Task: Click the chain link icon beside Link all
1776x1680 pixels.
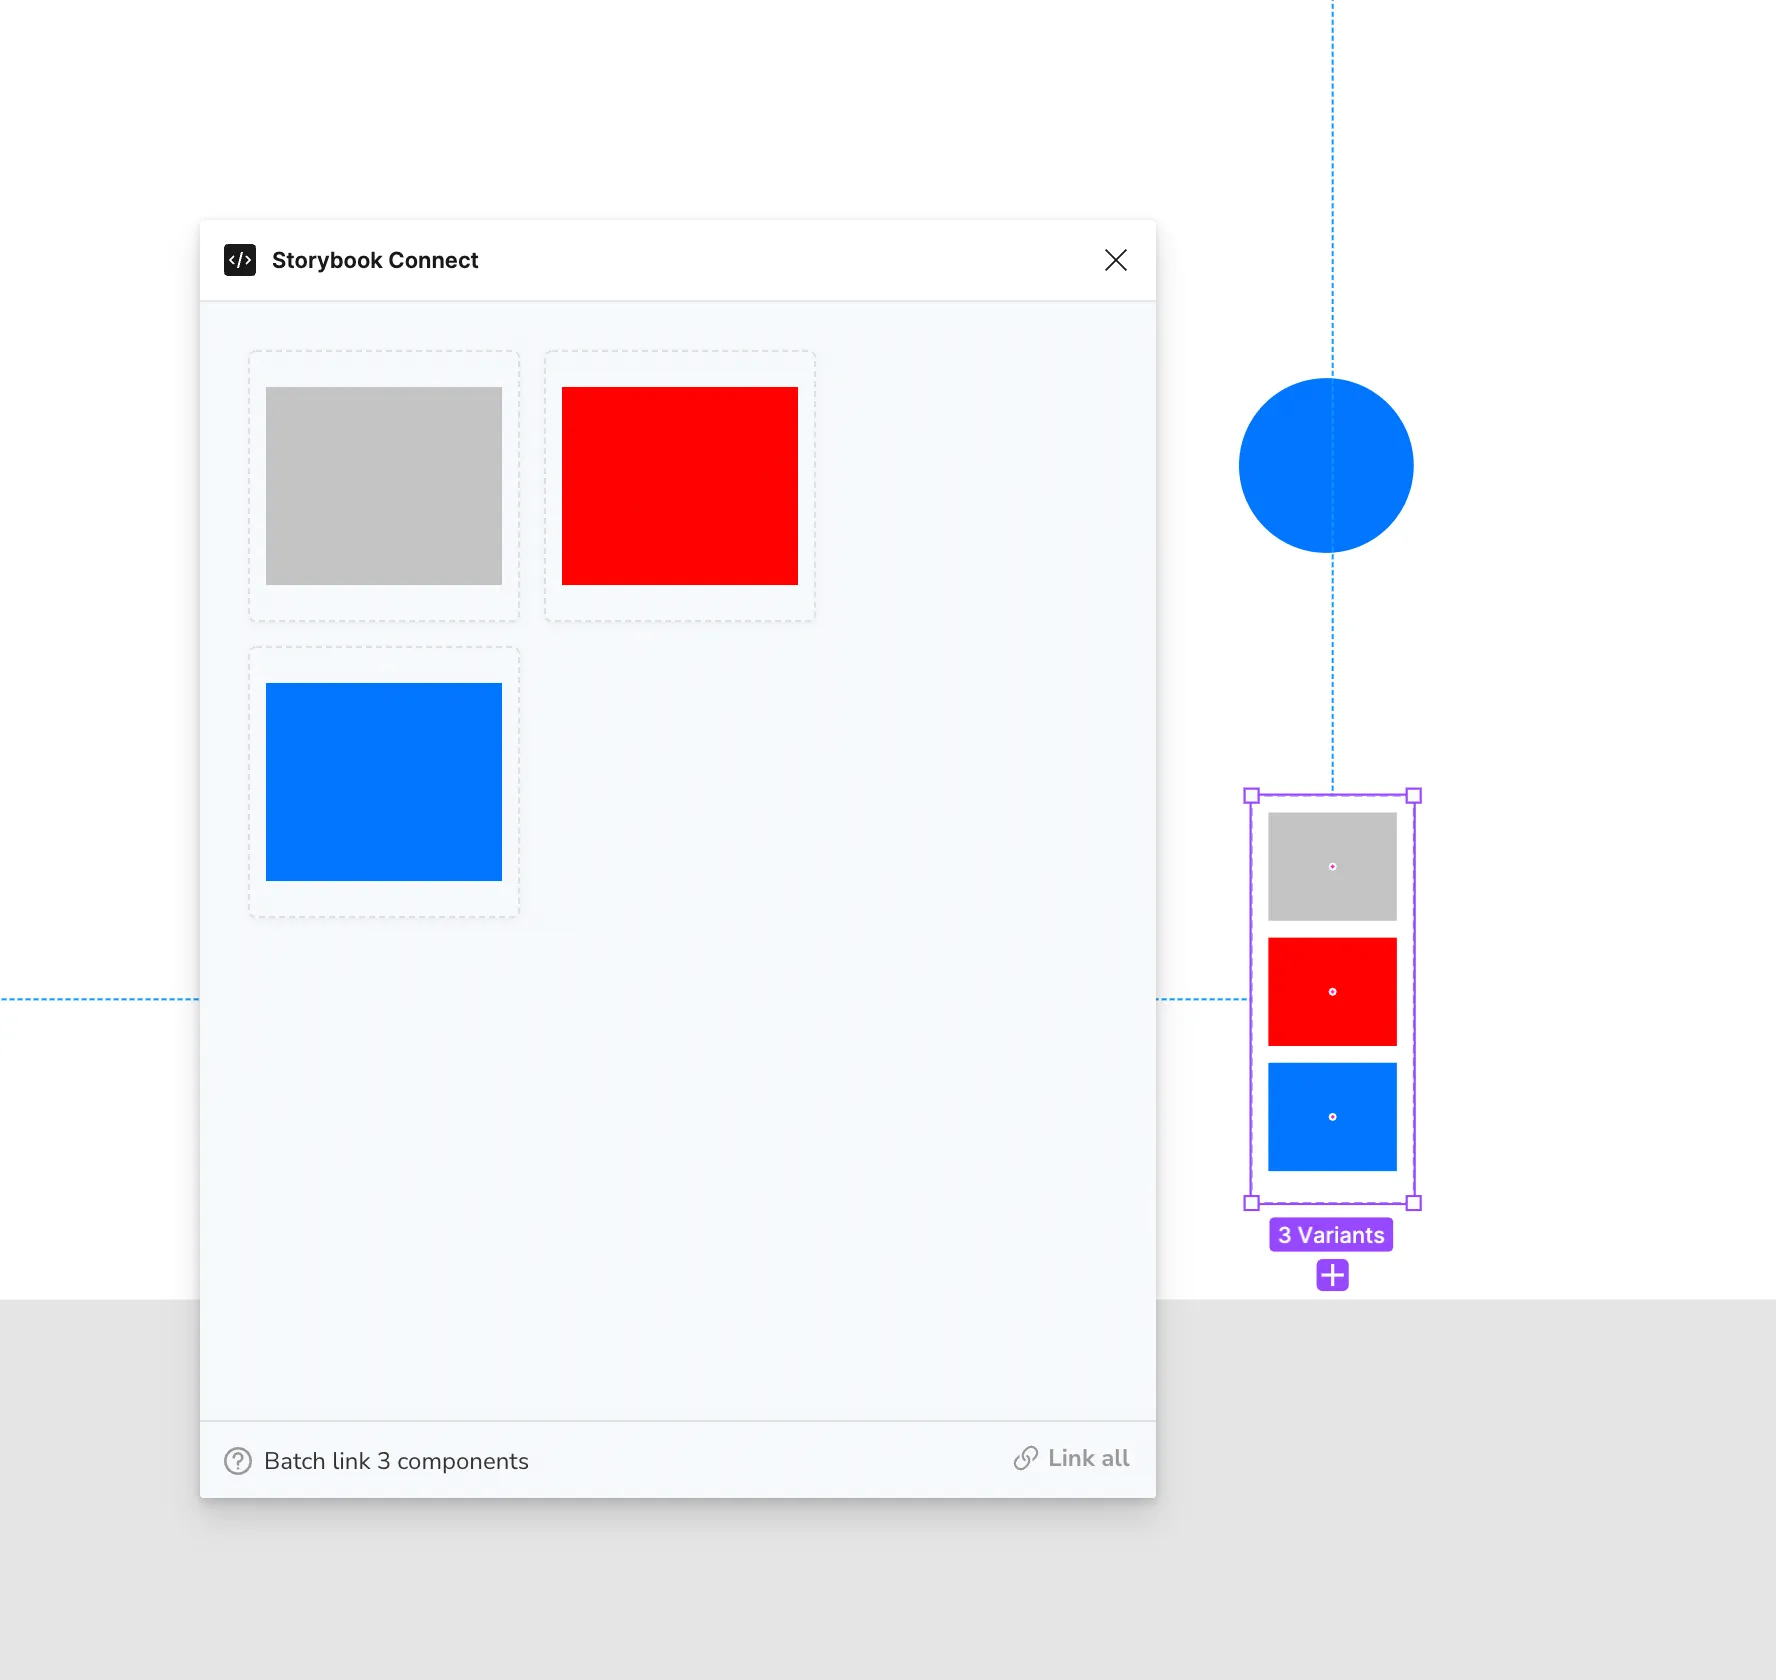Action: click(x=1025, y=1458)
